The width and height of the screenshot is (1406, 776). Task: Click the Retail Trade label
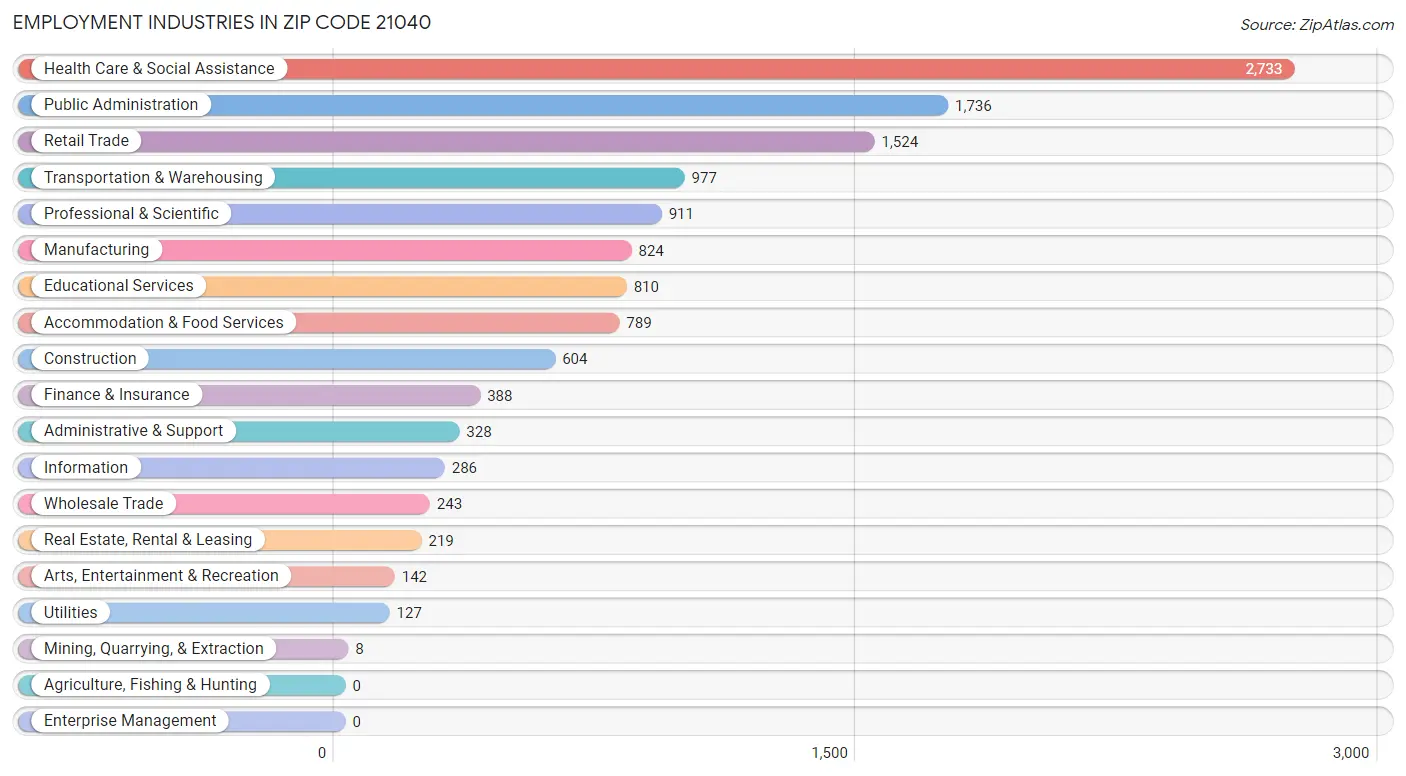pyautogui.click(x=86, y=141)
